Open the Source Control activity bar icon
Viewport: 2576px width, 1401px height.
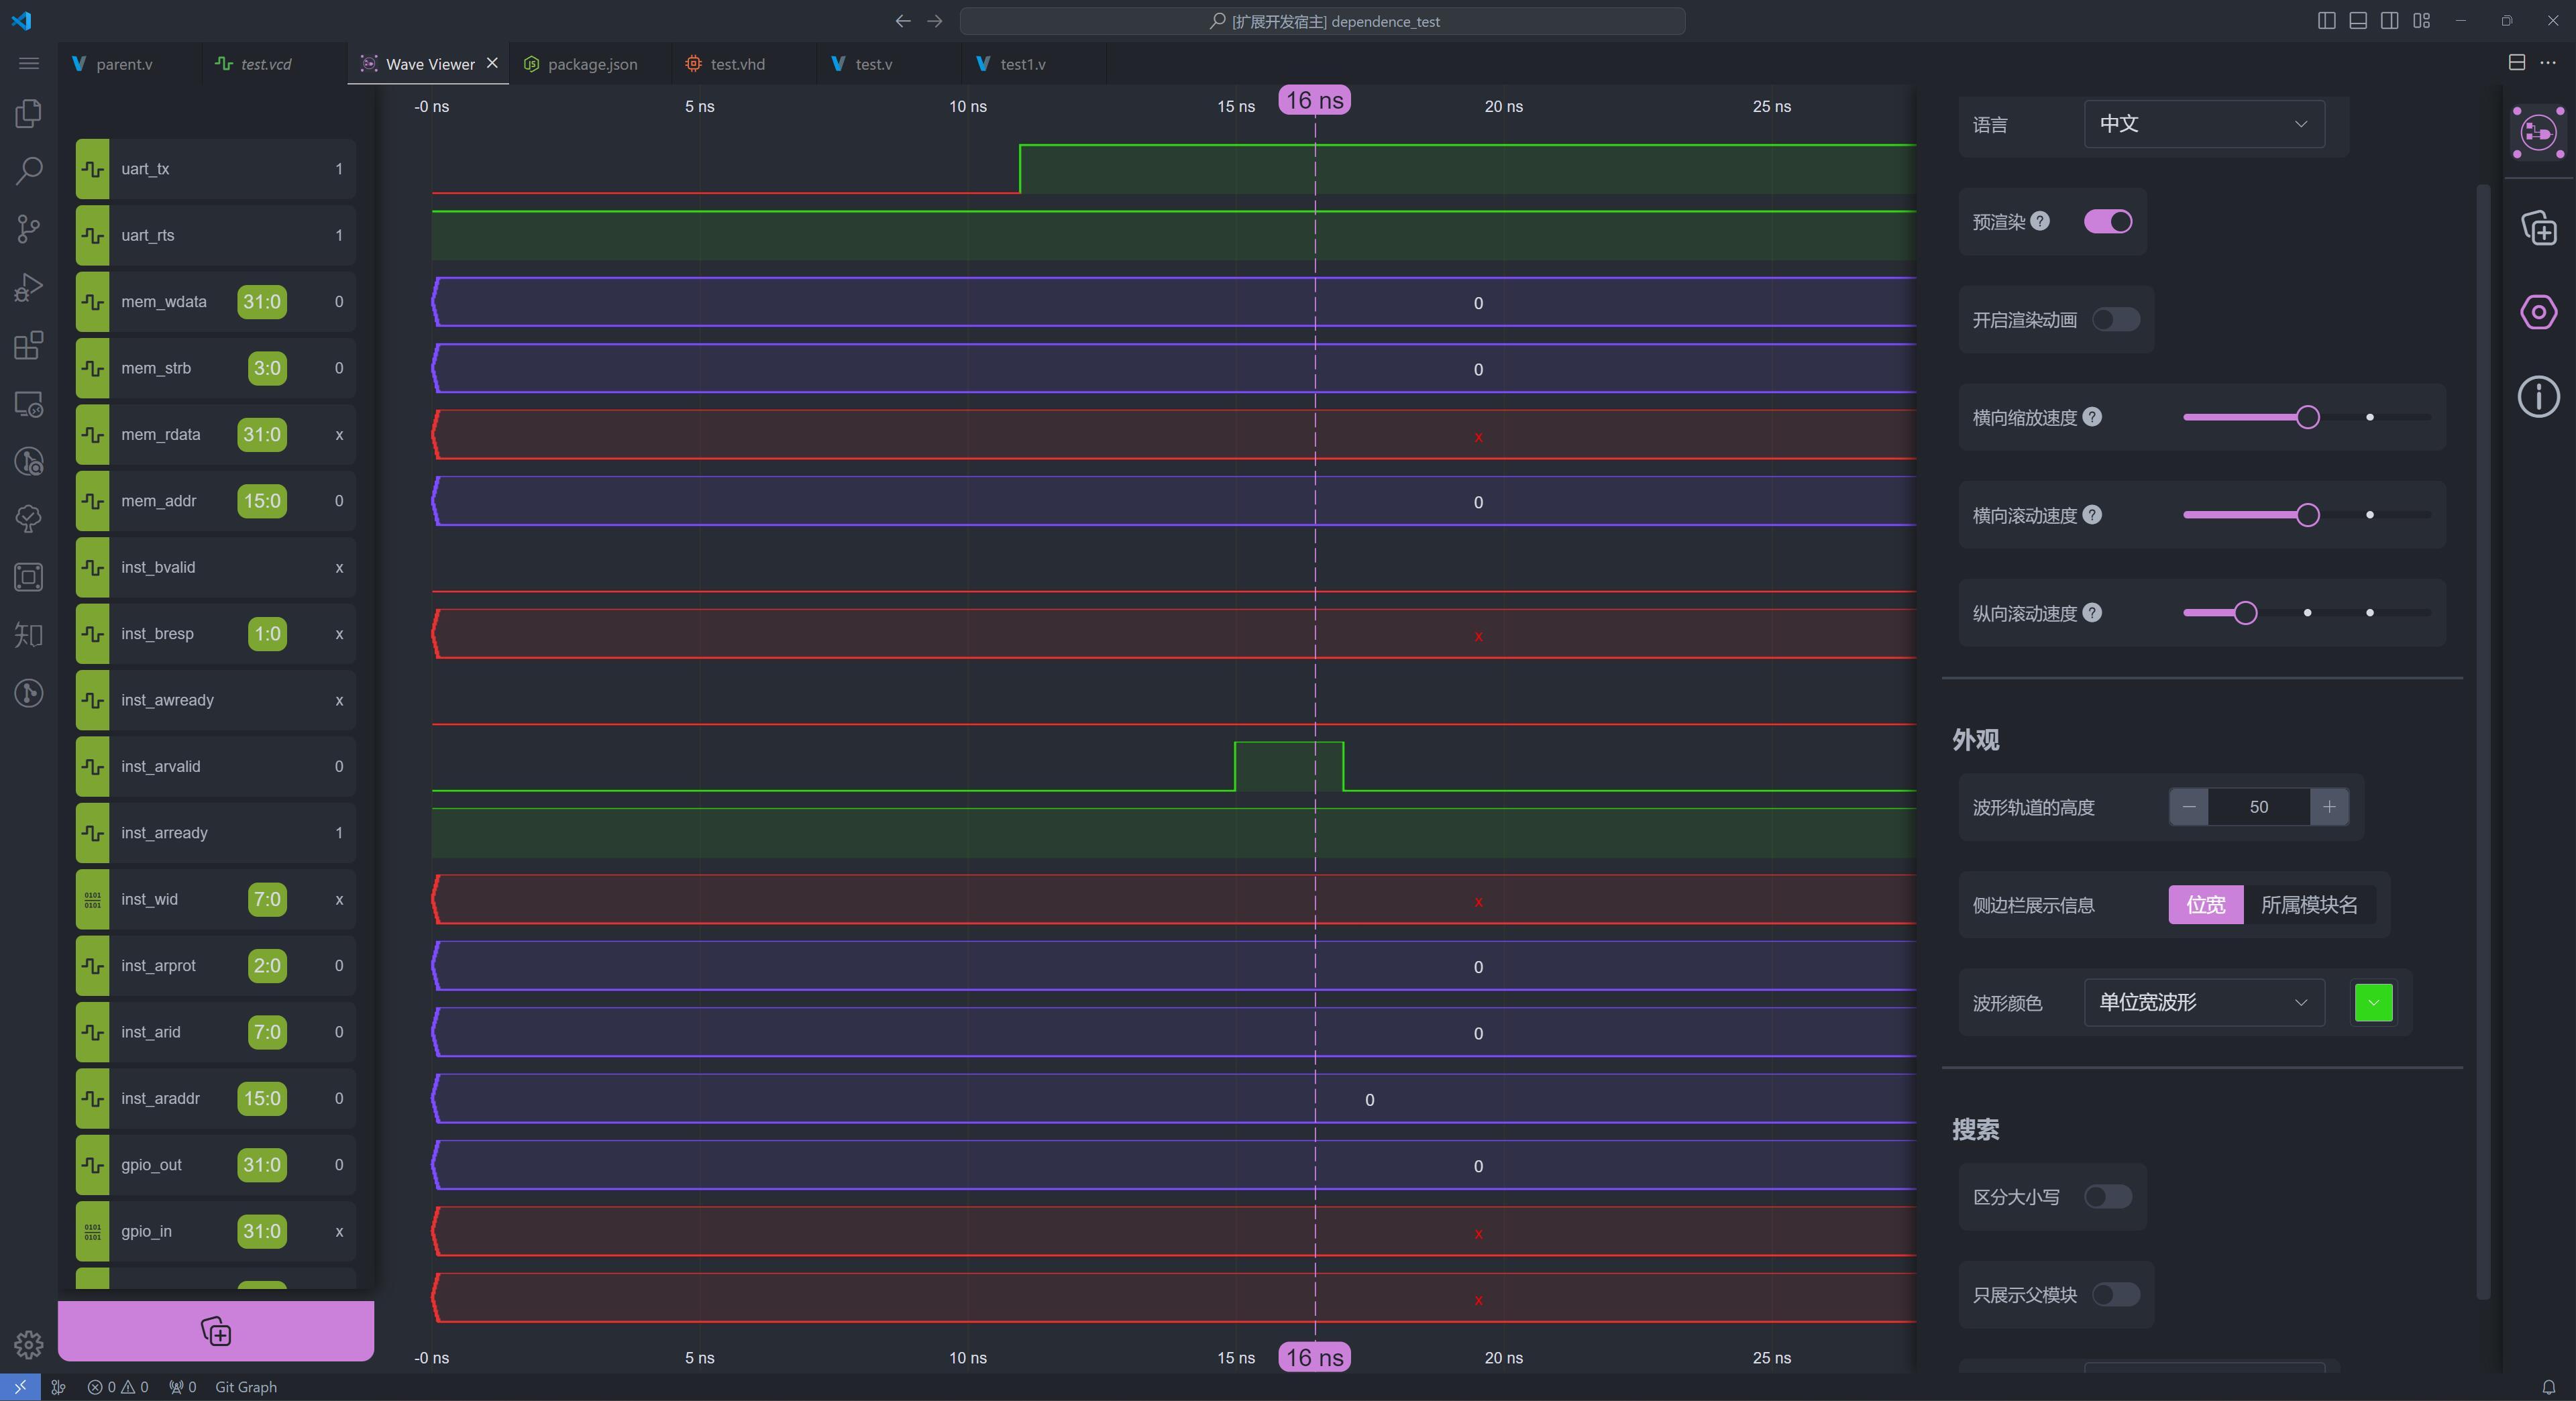28,229
